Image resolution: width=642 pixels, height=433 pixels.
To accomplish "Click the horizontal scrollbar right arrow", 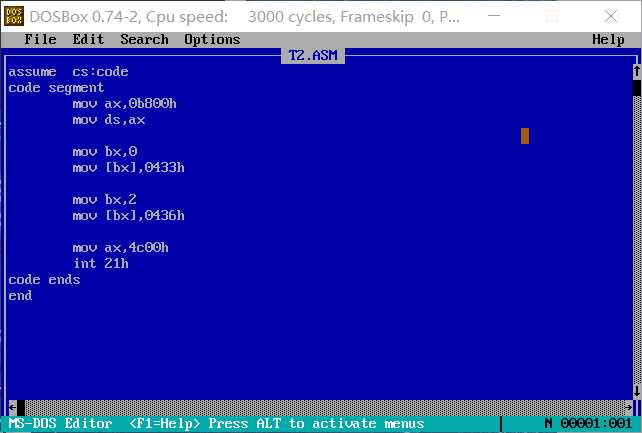I will point(628,407).
